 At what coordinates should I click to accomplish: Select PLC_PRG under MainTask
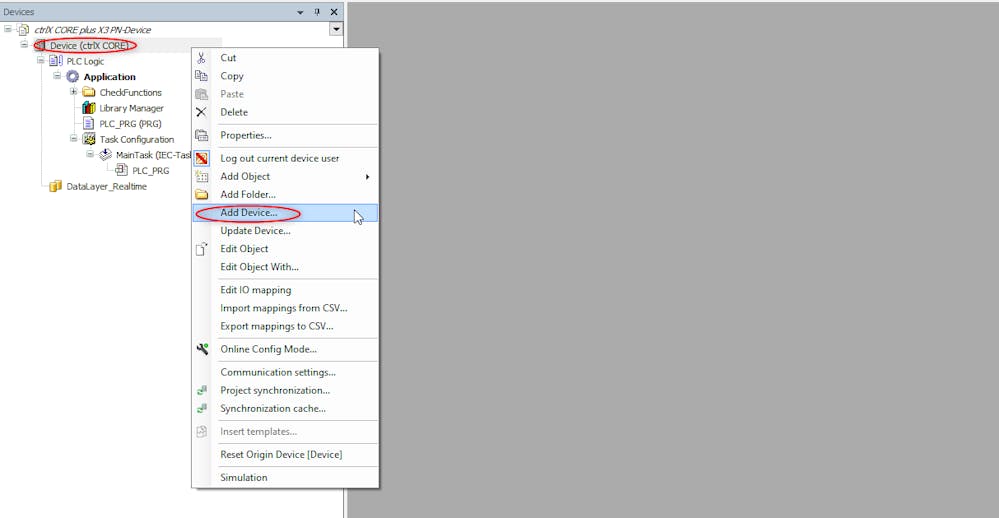[x=150, y=170]
